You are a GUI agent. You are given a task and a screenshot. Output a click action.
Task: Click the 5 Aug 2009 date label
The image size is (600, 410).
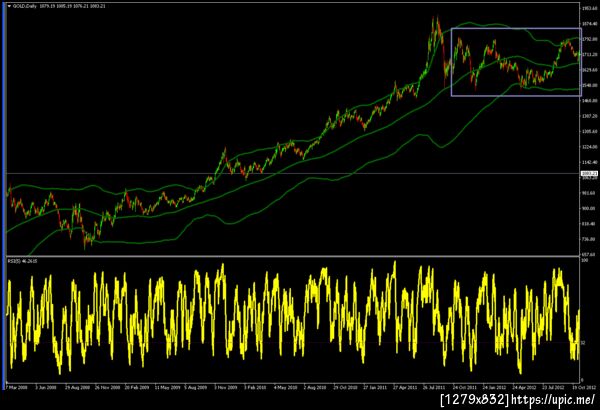tap(196, 387)
